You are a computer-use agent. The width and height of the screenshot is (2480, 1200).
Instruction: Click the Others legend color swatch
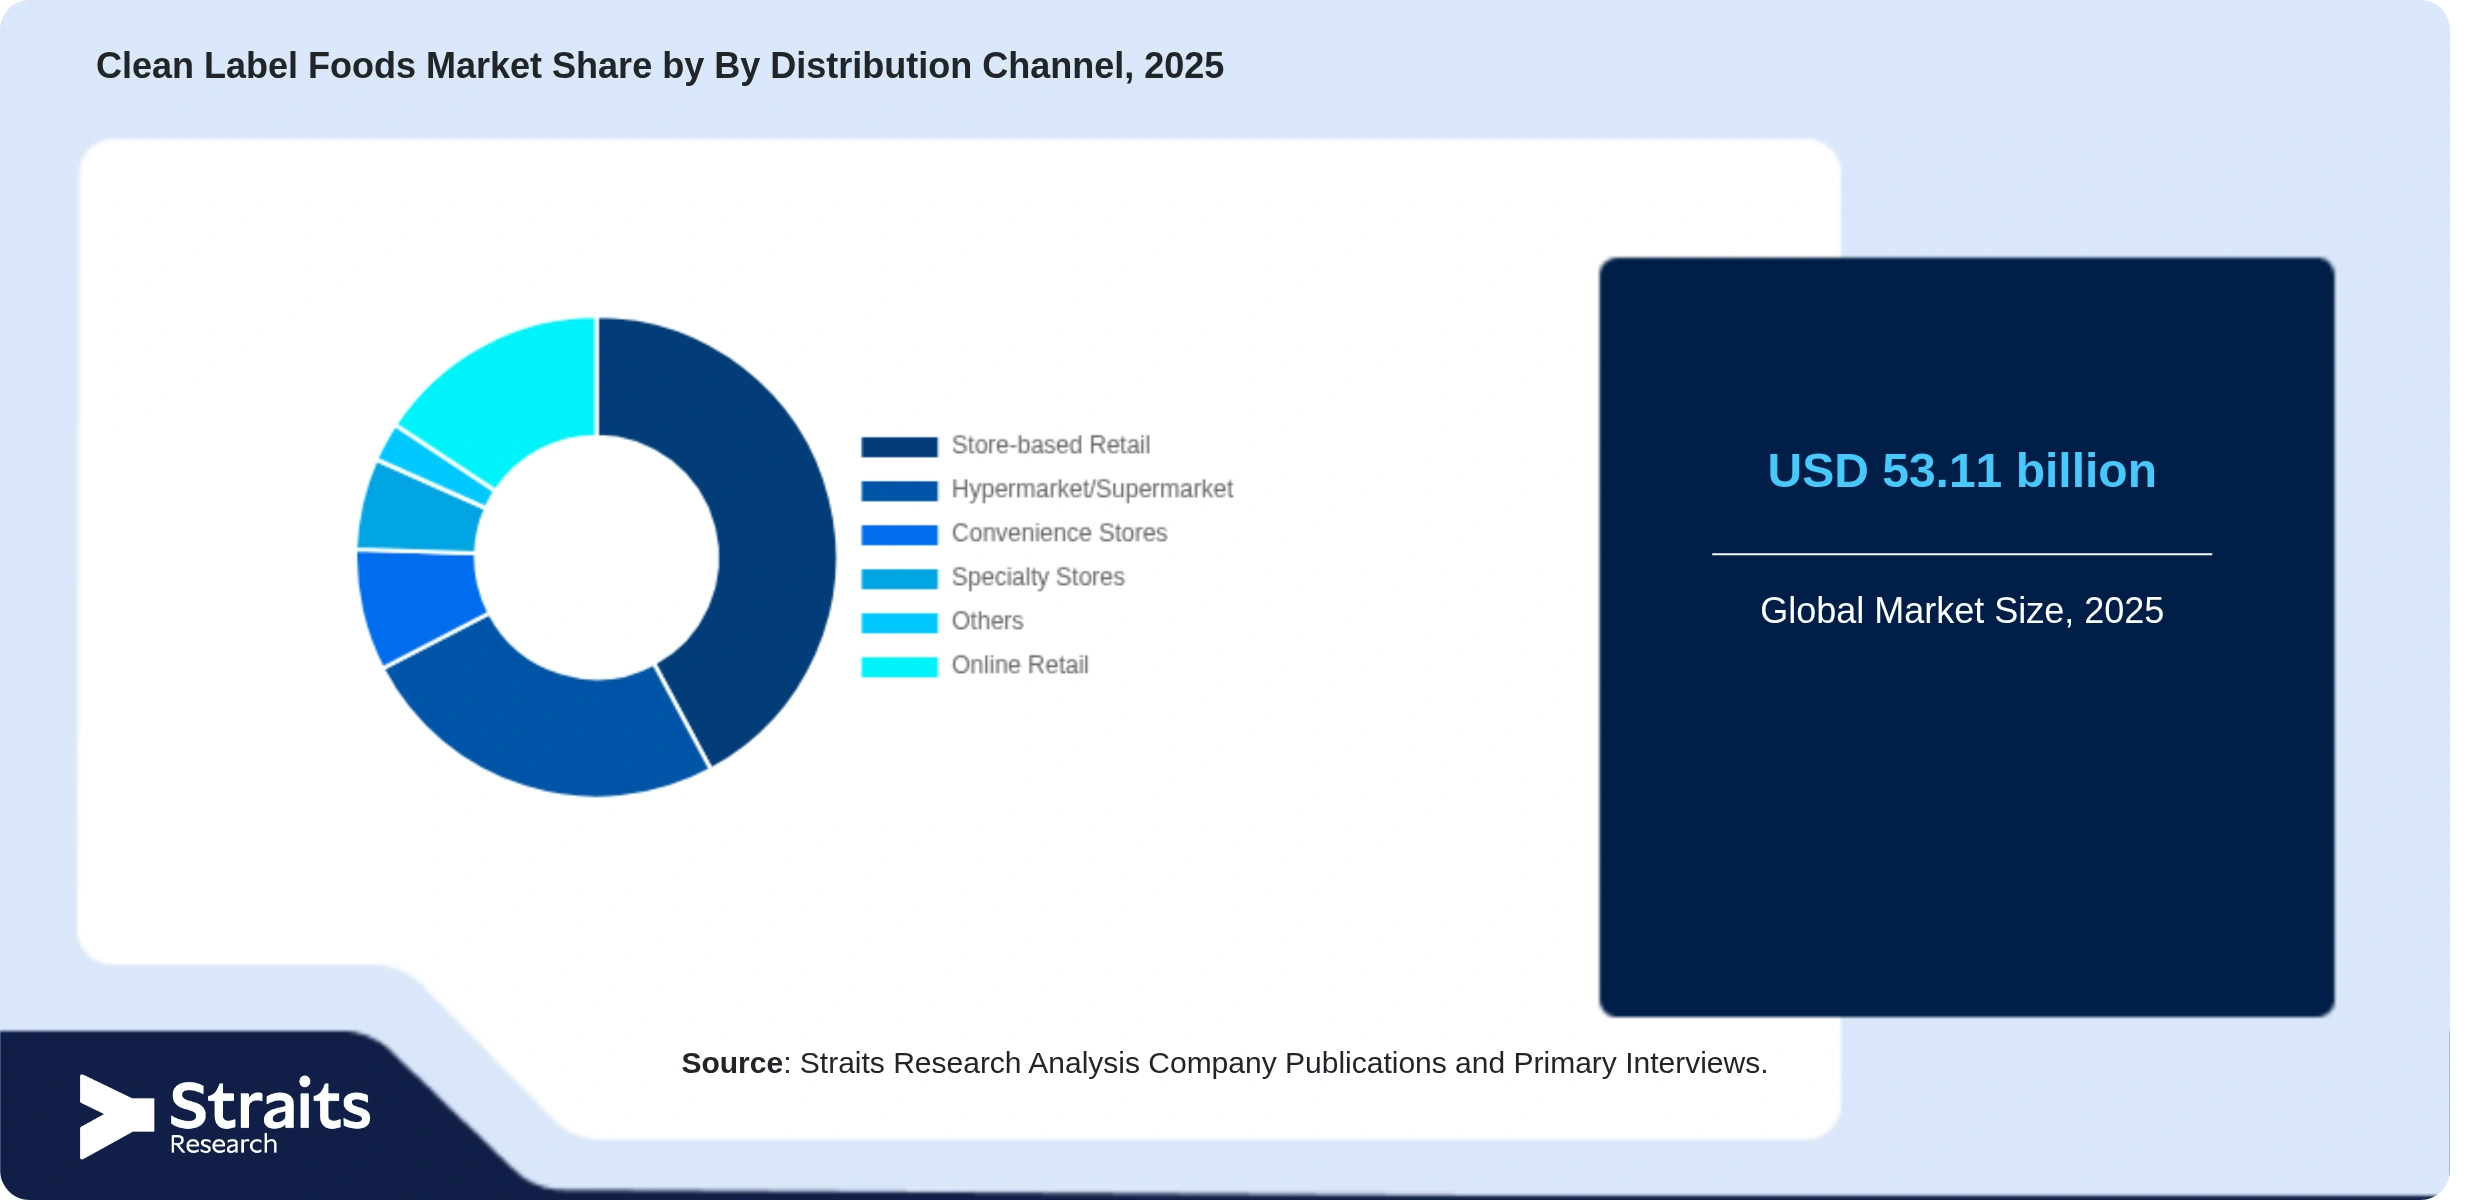tap(899, 623)
